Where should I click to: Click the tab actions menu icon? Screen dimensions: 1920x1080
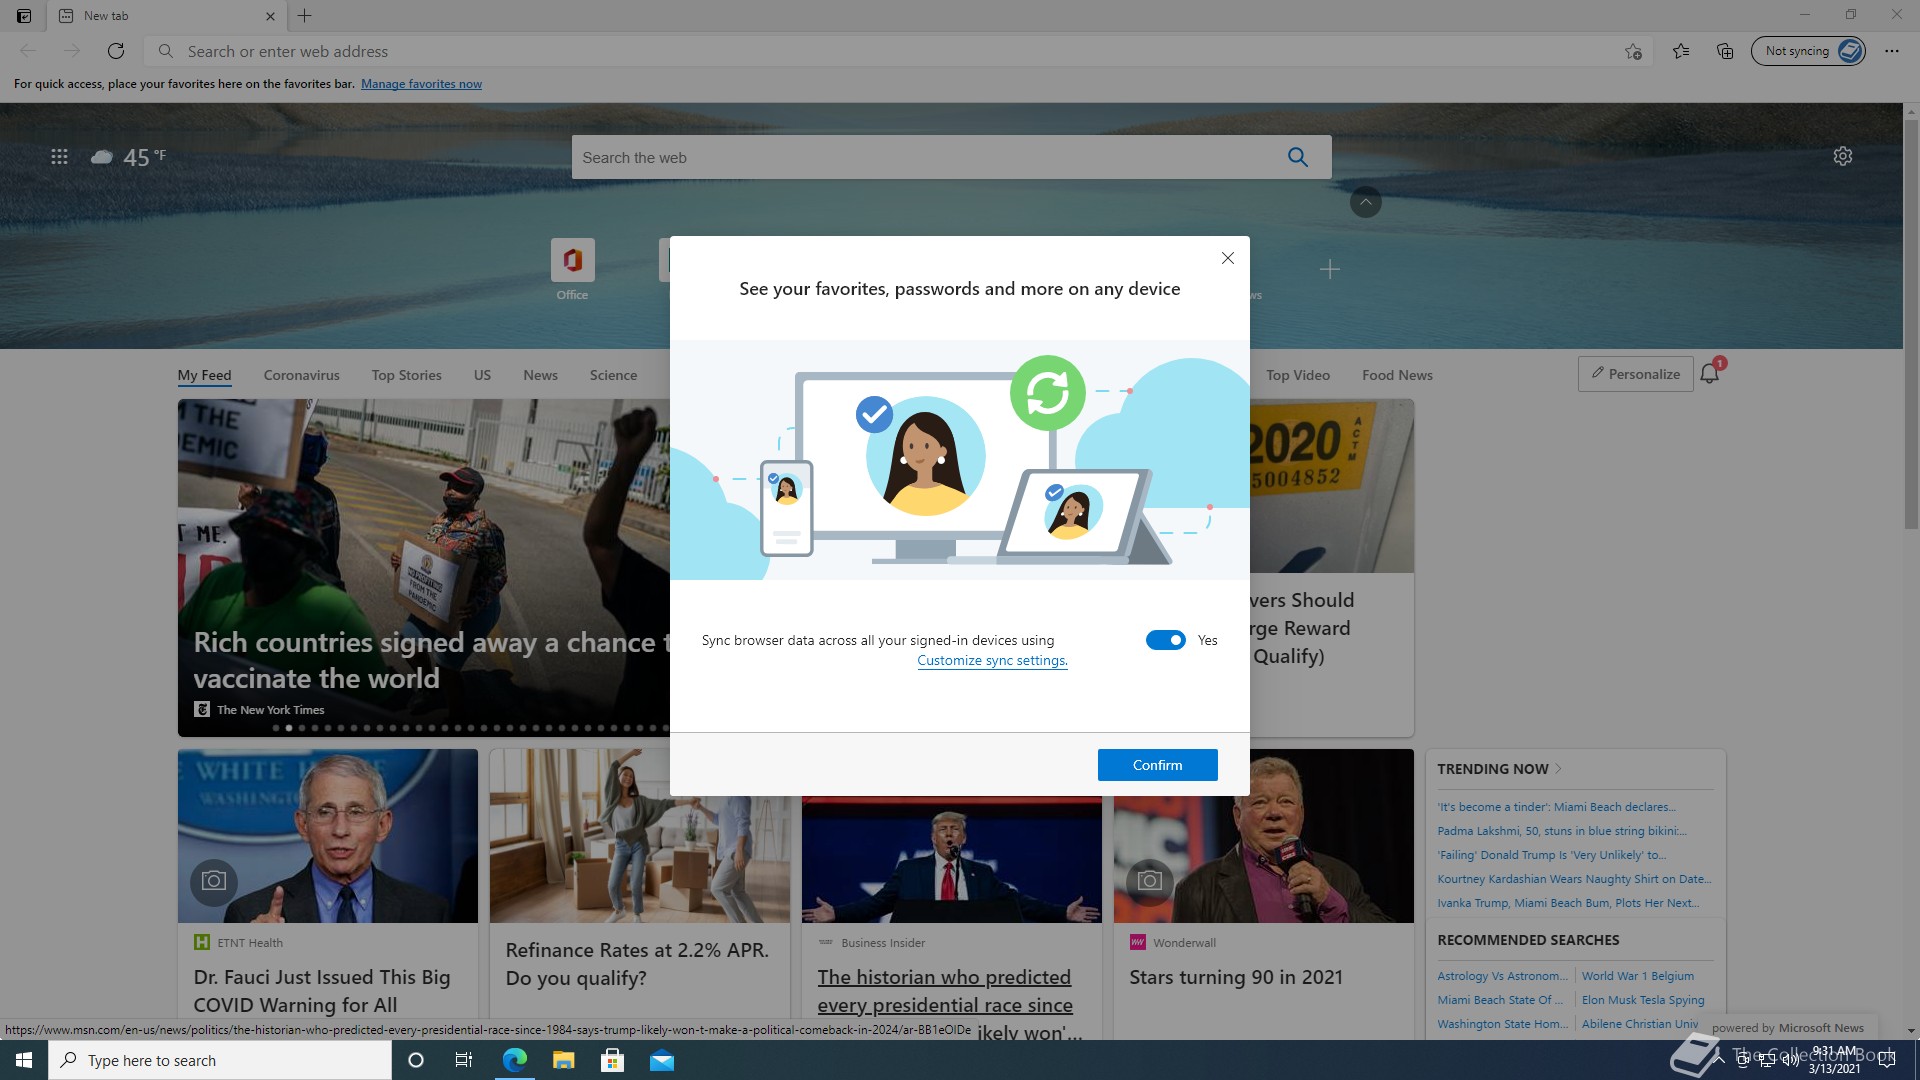coord(24,16)
